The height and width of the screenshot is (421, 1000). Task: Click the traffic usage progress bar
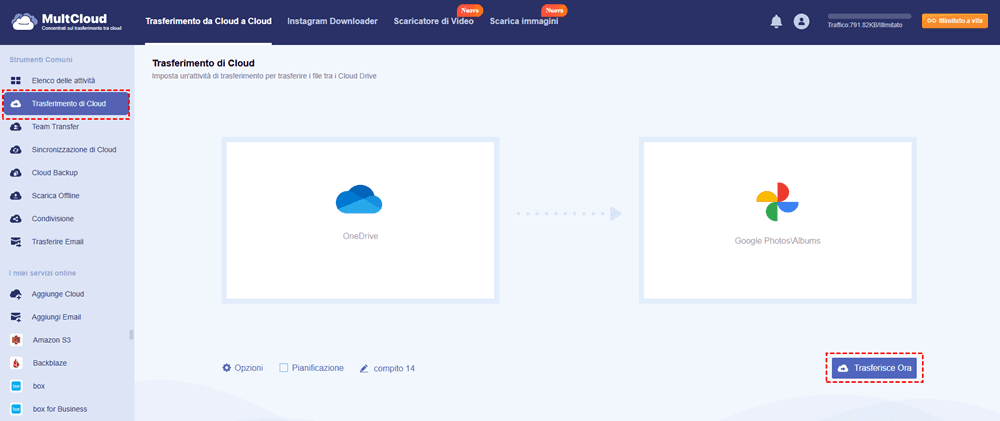[x=869, y=16]
